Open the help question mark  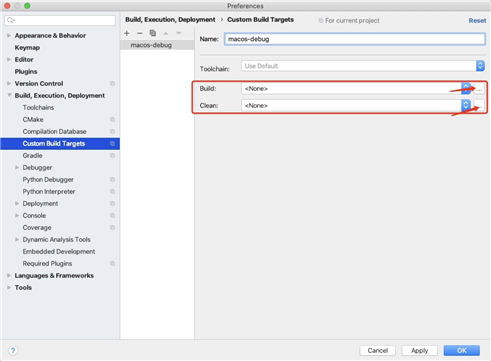[13, 350]
